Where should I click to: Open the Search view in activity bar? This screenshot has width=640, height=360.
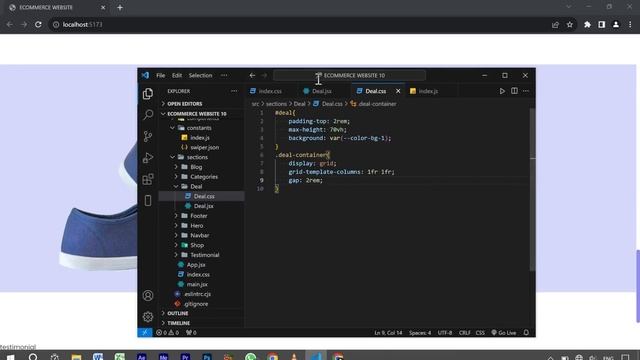coord(148,115)
